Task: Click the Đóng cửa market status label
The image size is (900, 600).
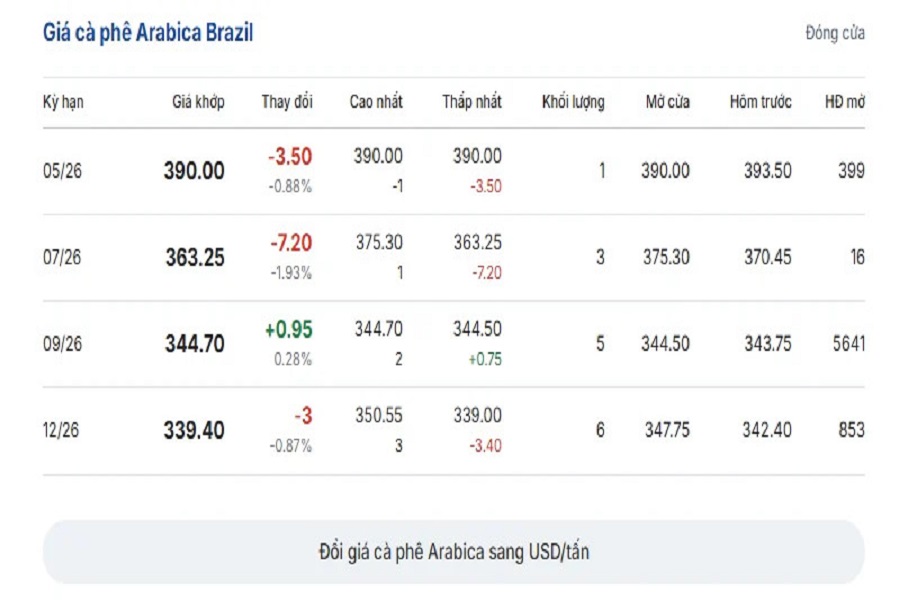Action: (834, 33)
